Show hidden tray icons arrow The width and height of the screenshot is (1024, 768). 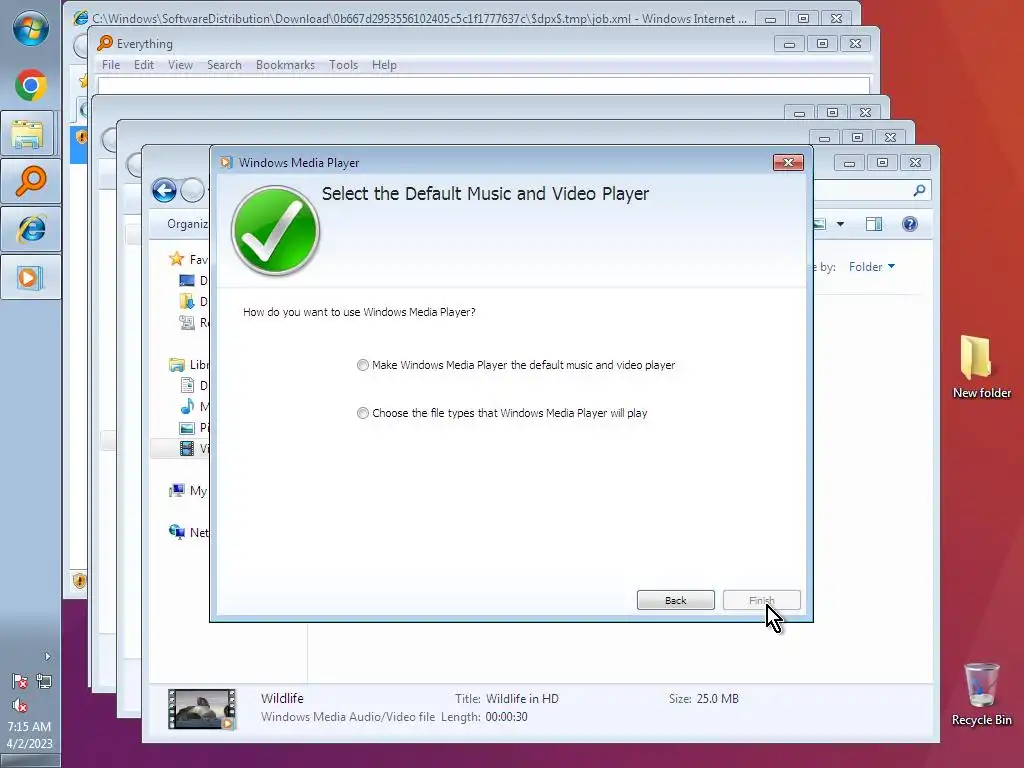47,656
